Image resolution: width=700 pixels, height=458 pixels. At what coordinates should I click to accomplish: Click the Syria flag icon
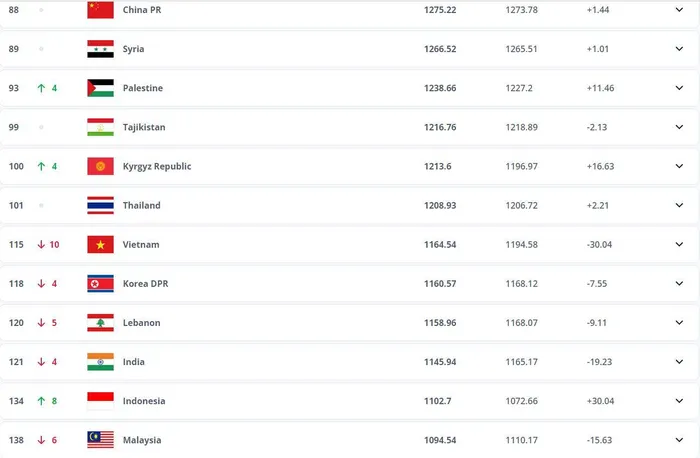pos(100,49)
